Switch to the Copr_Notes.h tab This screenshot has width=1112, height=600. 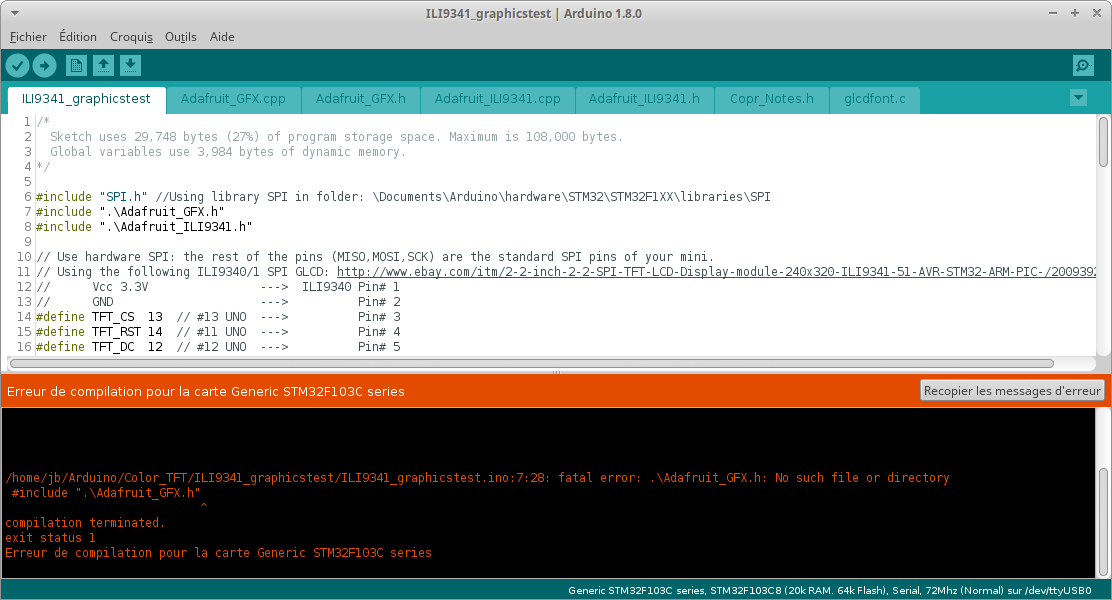tap(772, 99)
